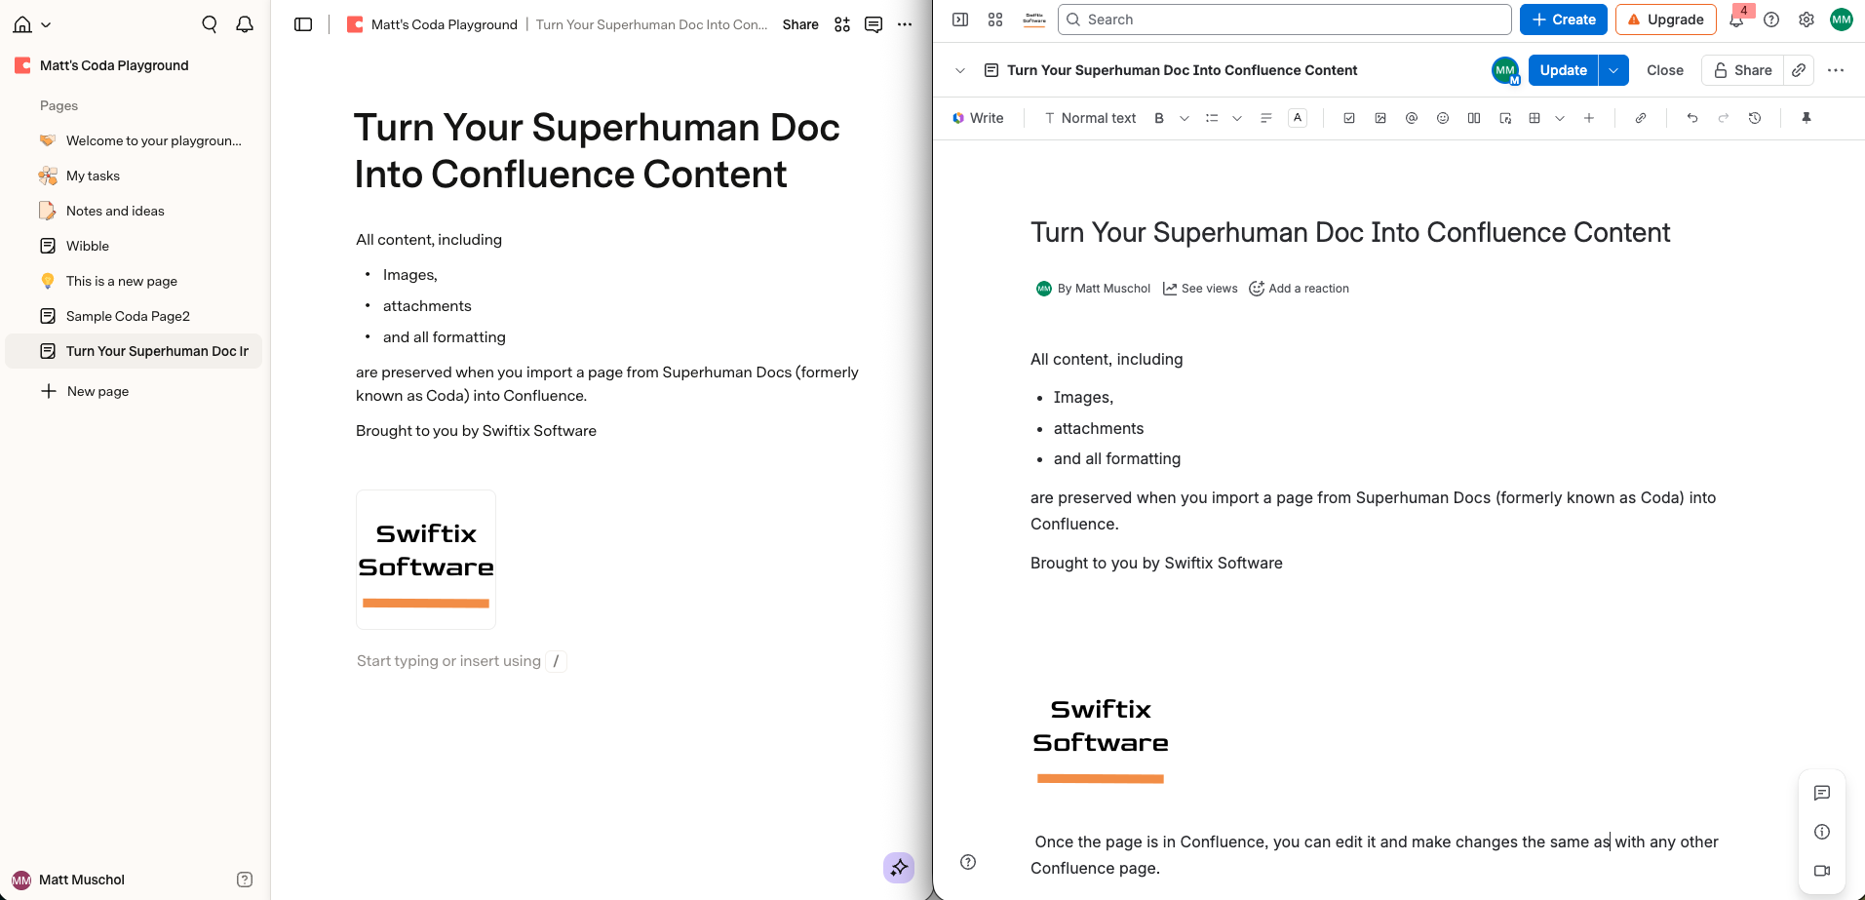1865x900 pixels.
Task: Open the Confluence app switcher grid
Action: pos(995,19)
